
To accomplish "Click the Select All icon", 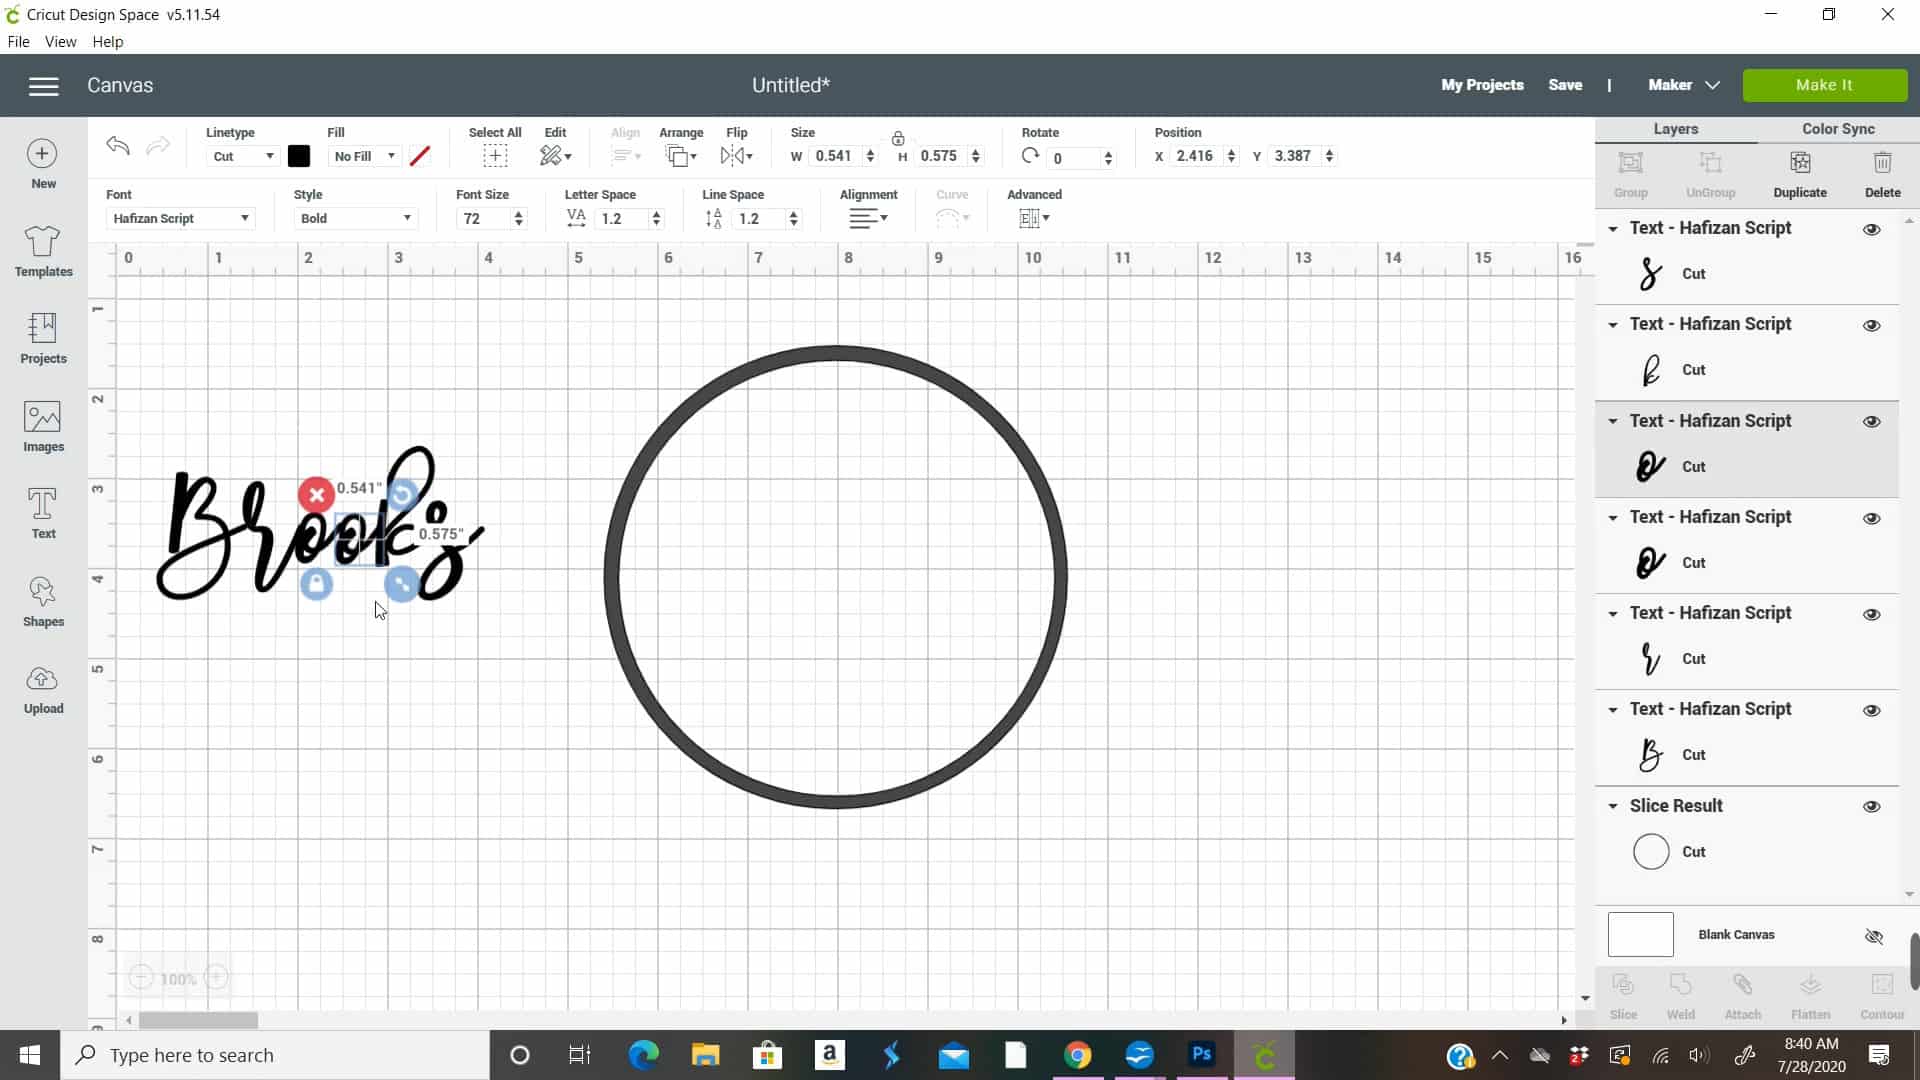I will (495, 156).
